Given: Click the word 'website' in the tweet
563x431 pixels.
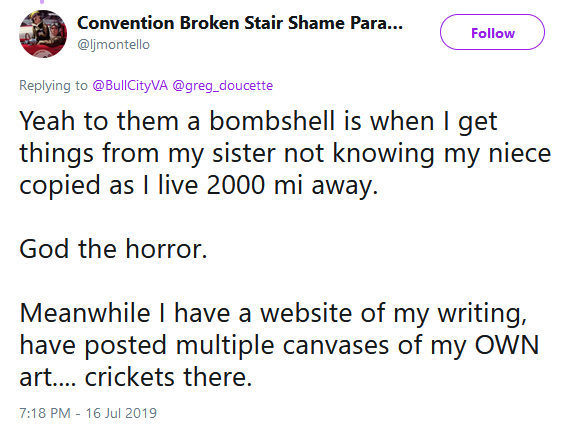Looking at the screenshot, I should tap(306, 313).
